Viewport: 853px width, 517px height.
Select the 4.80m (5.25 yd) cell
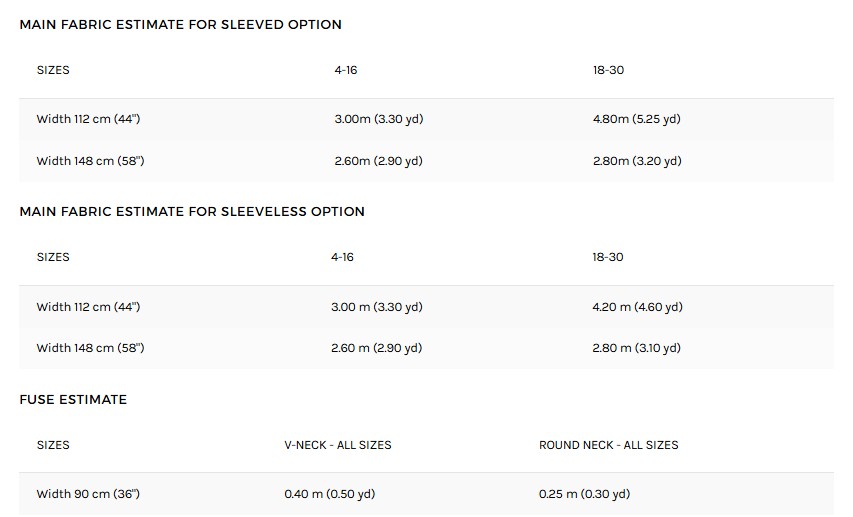636,119
